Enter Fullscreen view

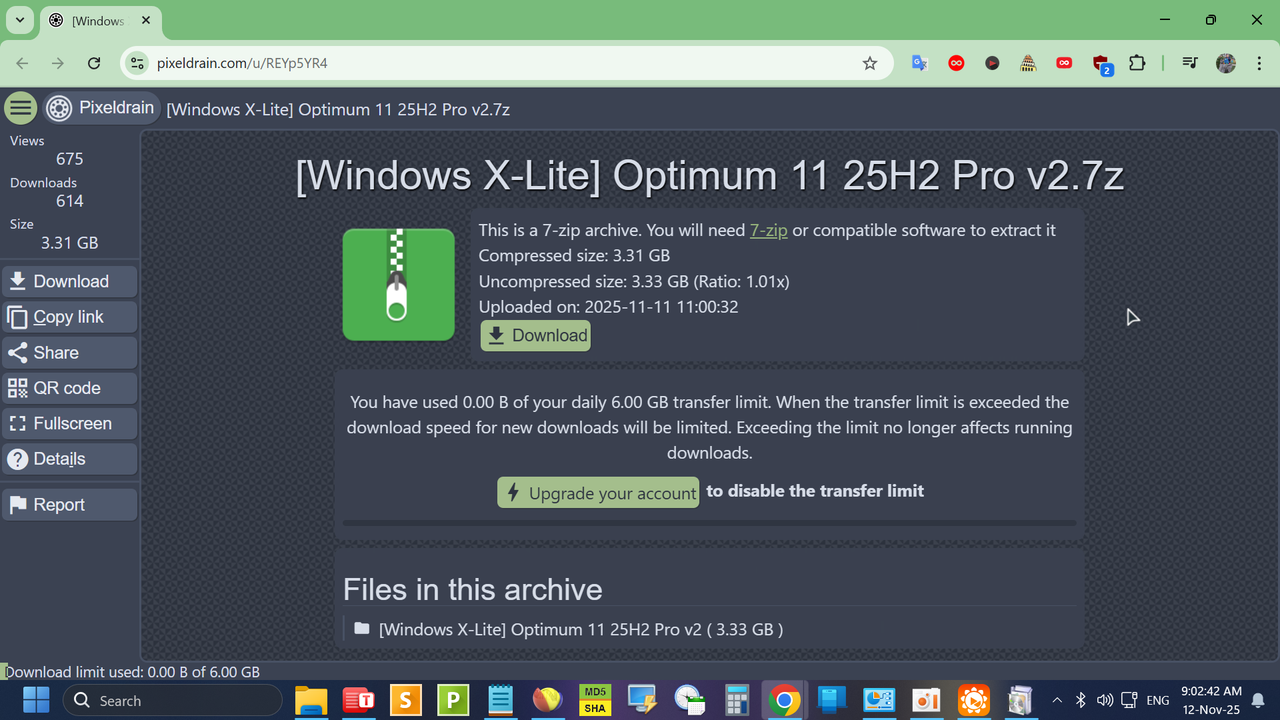click(69, 423)
